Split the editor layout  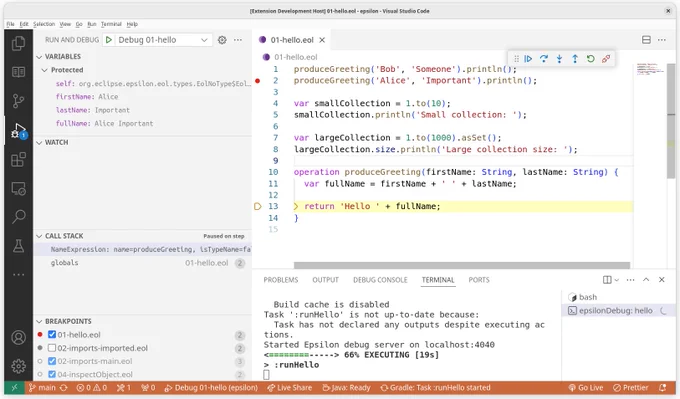[646, 40]
